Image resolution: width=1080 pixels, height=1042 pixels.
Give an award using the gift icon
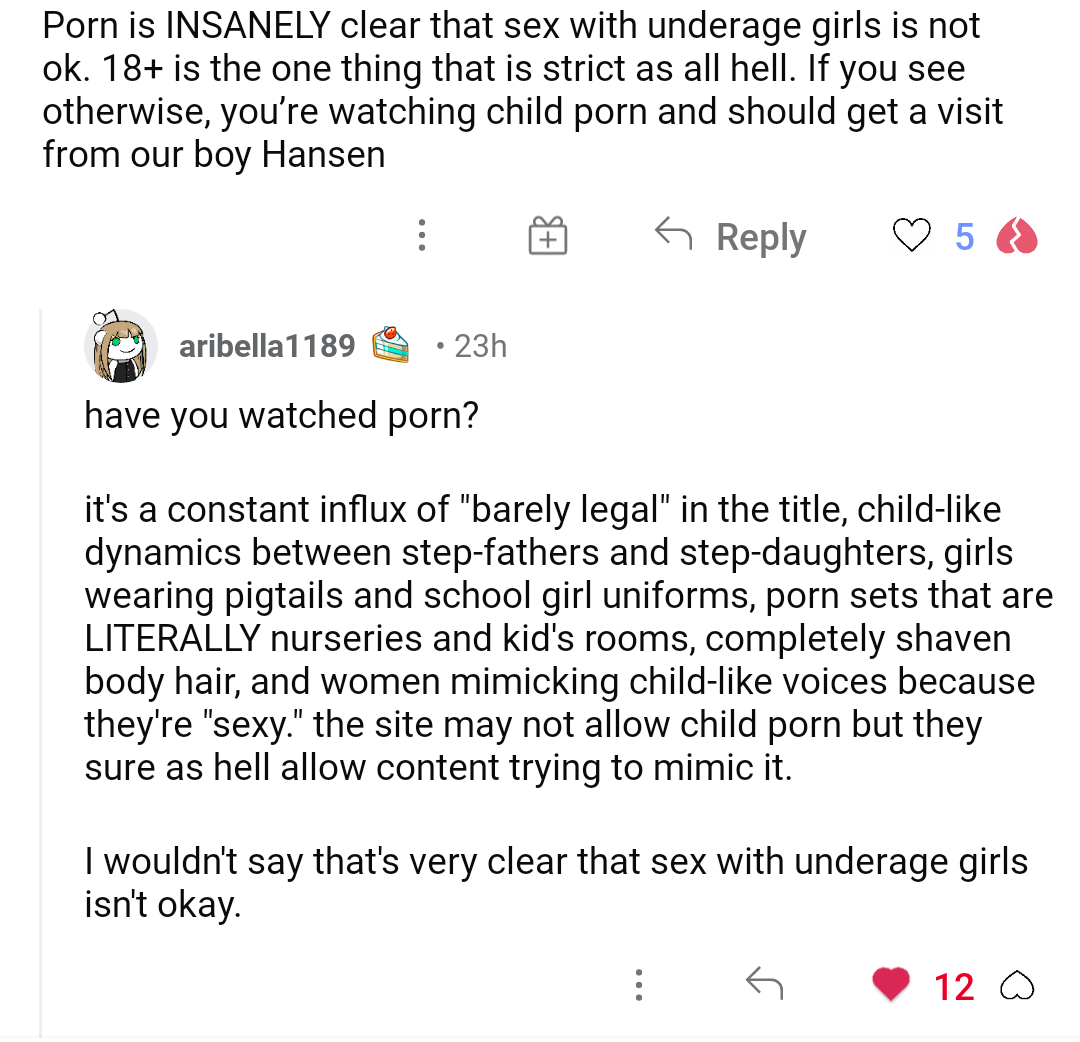[547, 237]
